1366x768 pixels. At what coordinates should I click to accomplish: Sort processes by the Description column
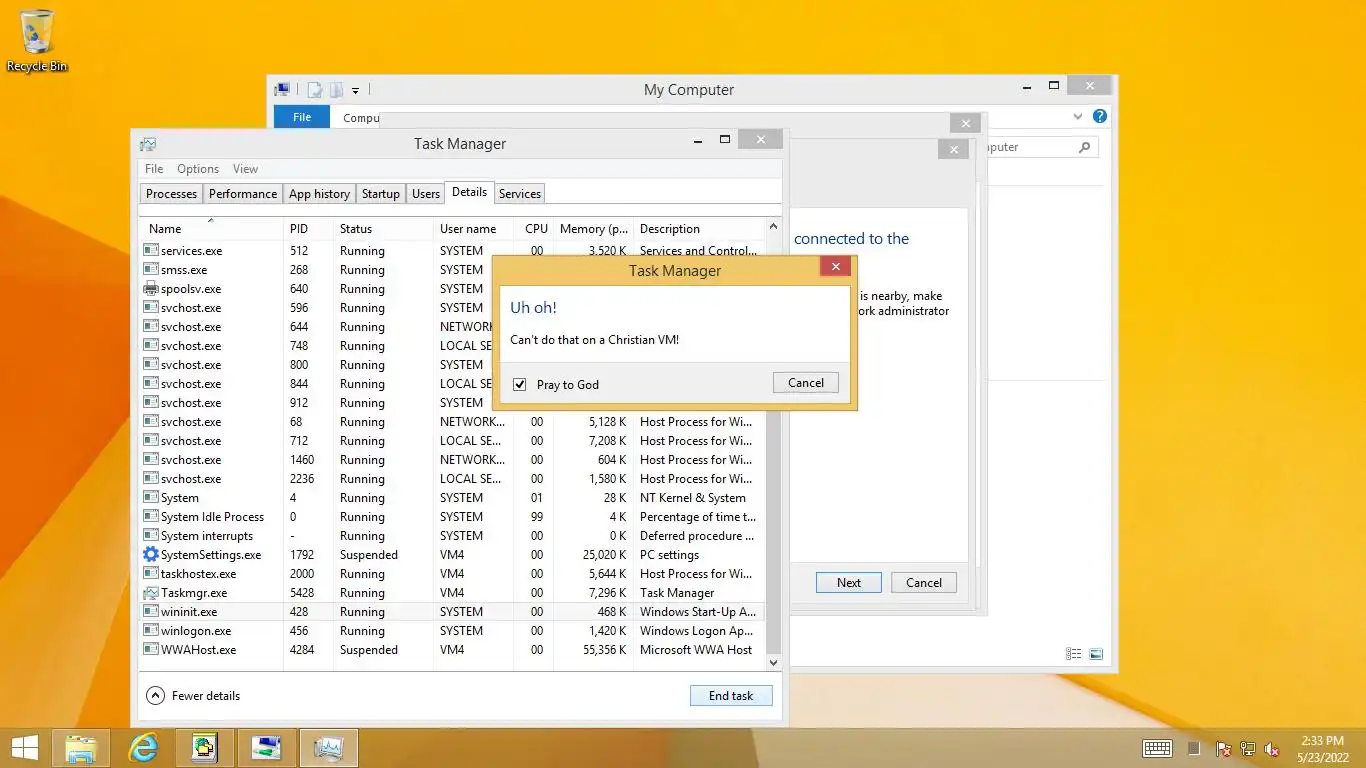(699, 229)
